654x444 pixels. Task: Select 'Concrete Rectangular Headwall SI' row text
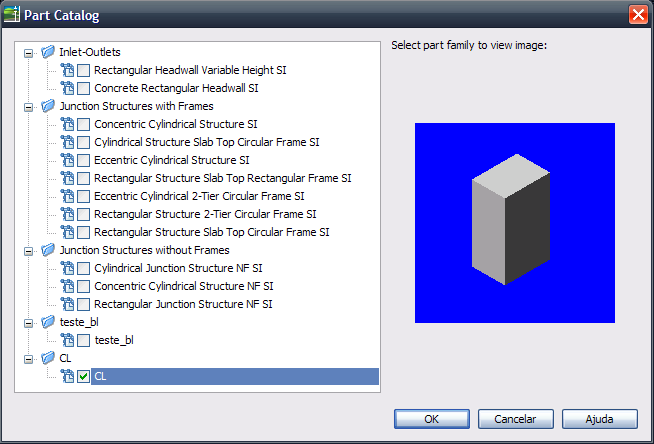coord(176,88)
